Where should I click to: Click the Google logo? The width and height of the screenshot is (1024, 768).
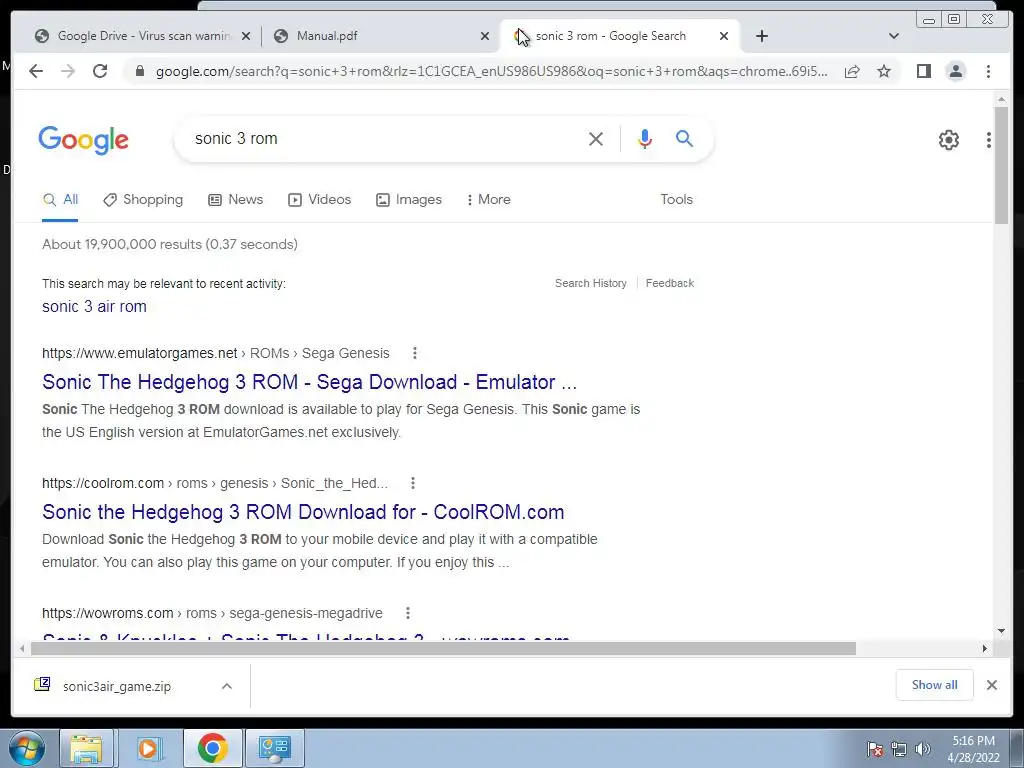click(84, 140)
